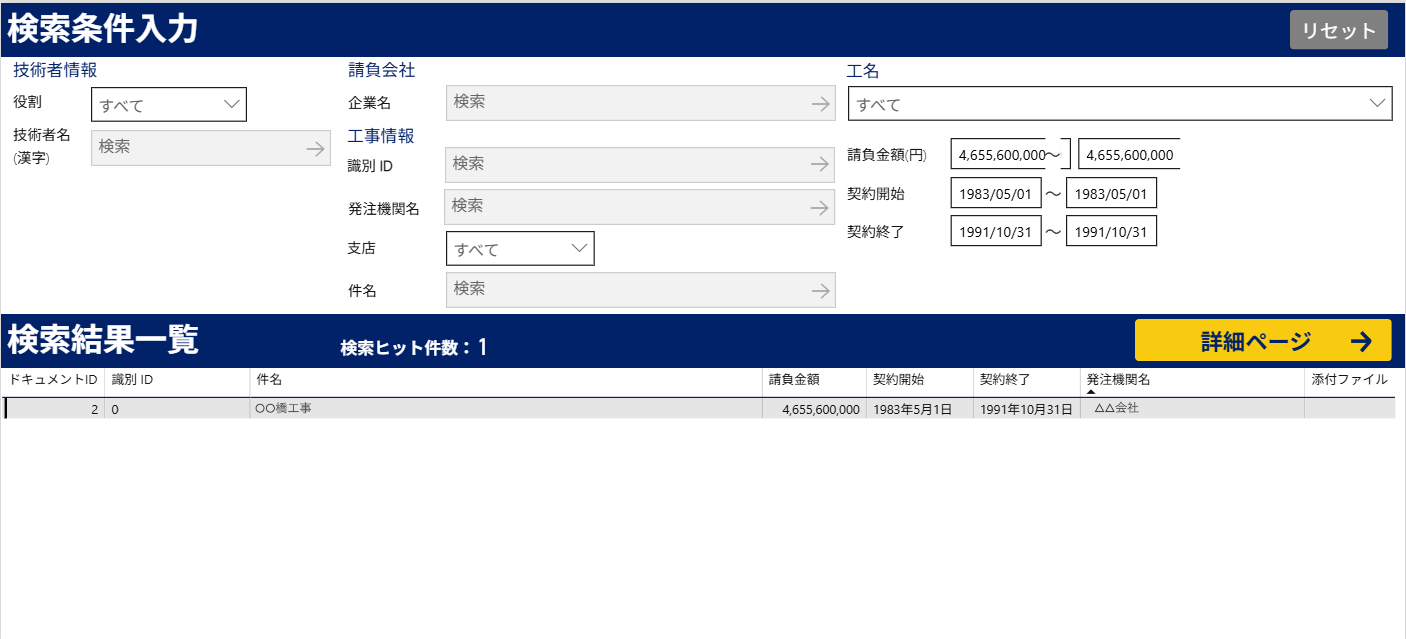Viewport: 1406px width, 639px height.
Task: Open the 役割 dropdown
Action: [169, 105]
